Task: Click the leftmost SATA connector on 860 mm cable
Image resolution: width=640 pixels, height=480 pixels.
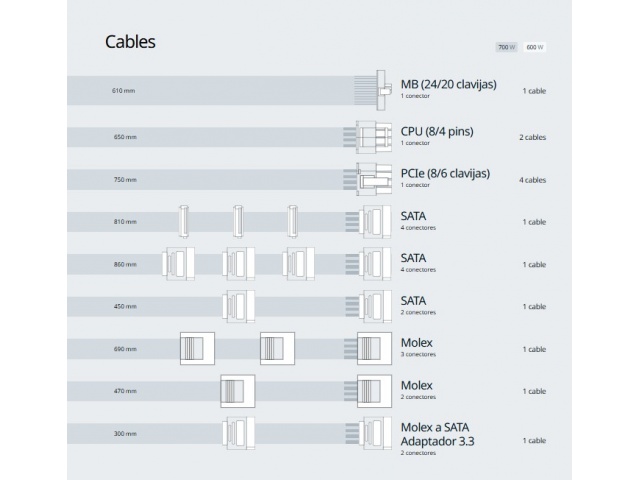Action: (177, 264)
